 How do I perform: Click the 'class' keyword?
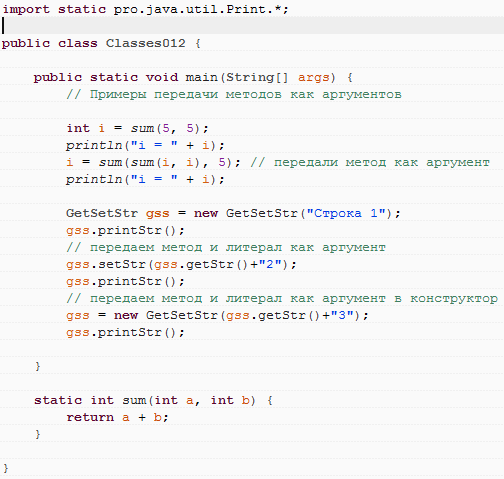click(78, 43)
